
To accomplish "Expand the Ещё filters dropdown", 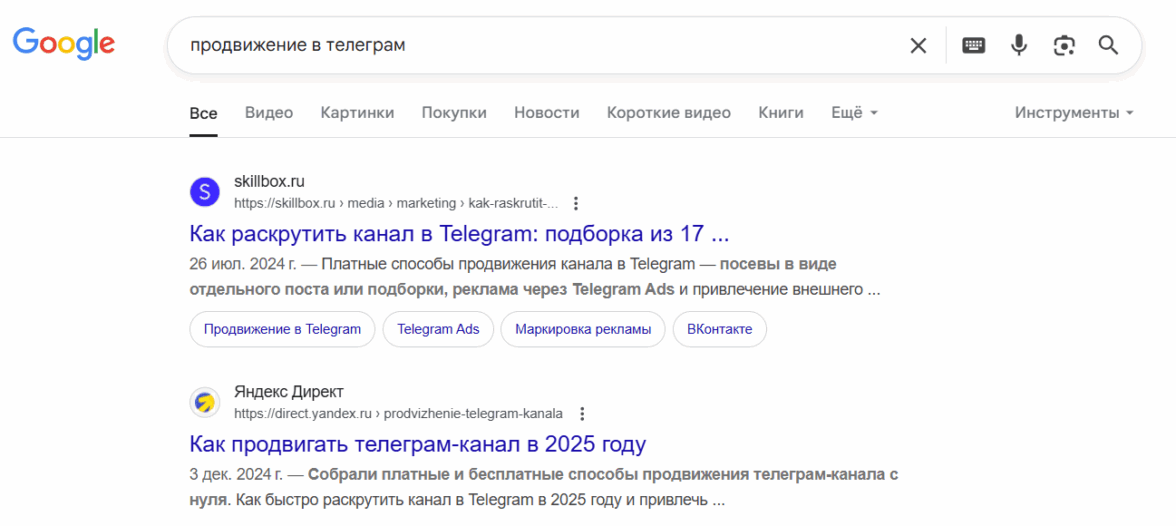I will [854, 113].
